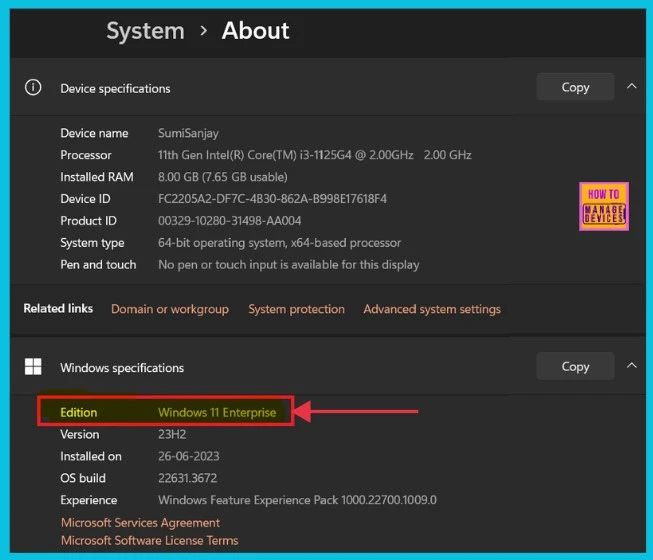The height and width of the screenshot is (560, 653).
Task: Copy the Windows specifications
Action: click(575, 366)
